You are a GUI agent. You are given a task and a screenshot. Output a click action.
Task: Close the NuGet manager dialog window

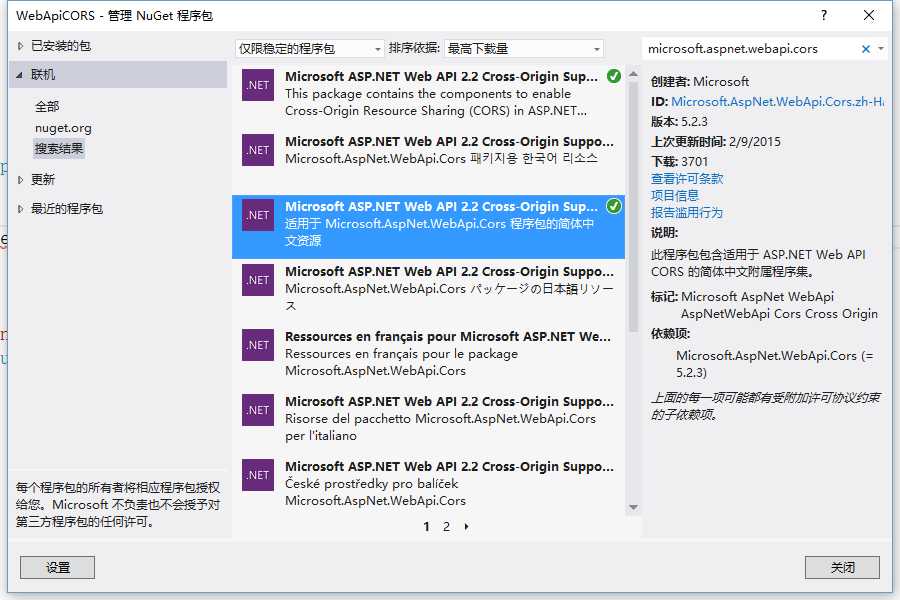pos(869,16)
